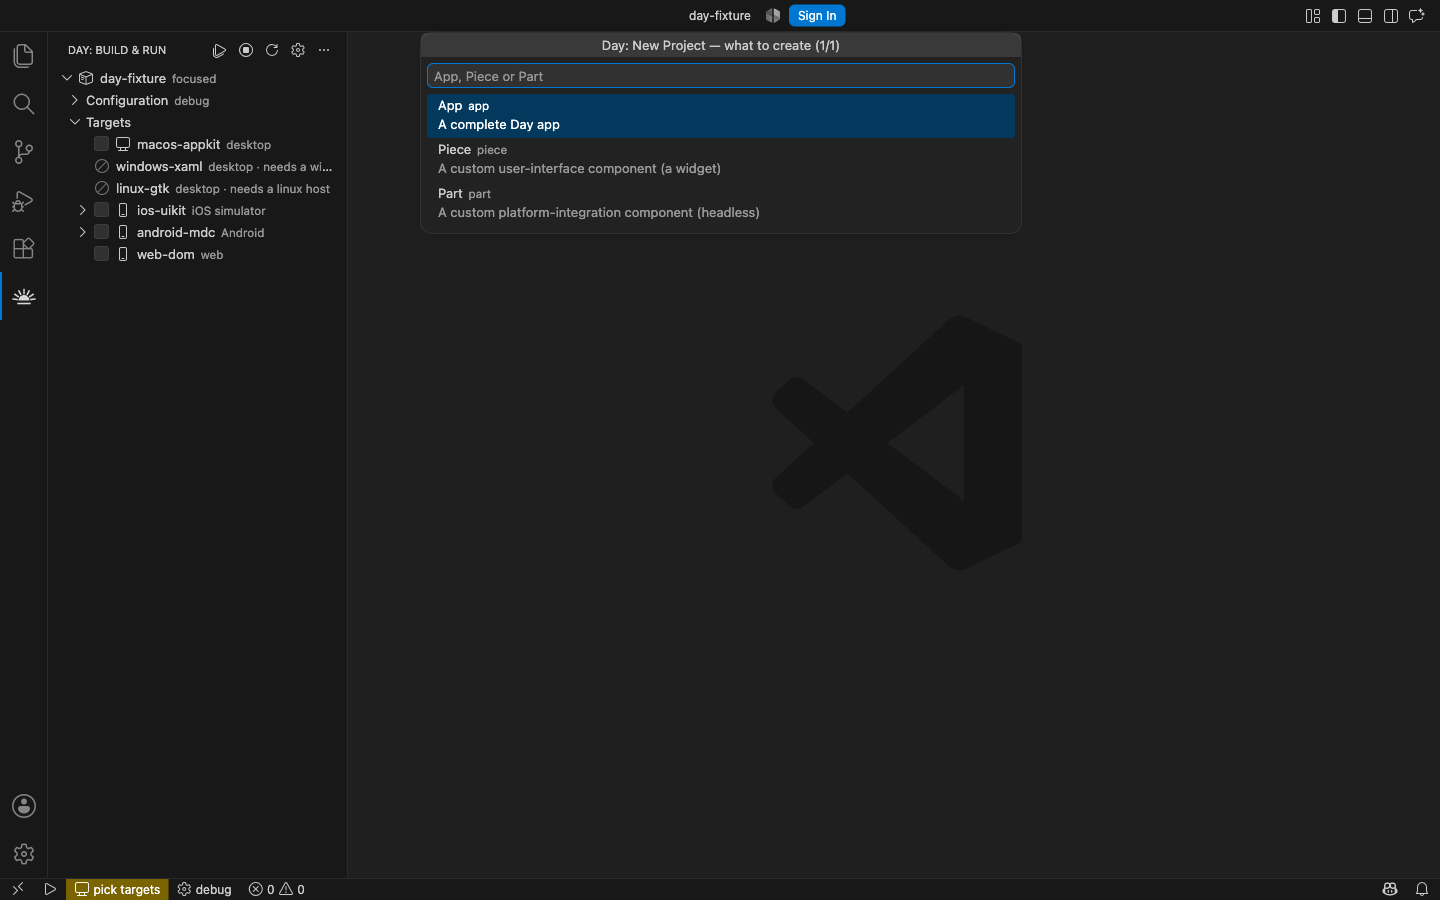This screenshot has width=1440, height=900.
Task: Click the Copilot icon beside Sign In
Action: point(773,16)
